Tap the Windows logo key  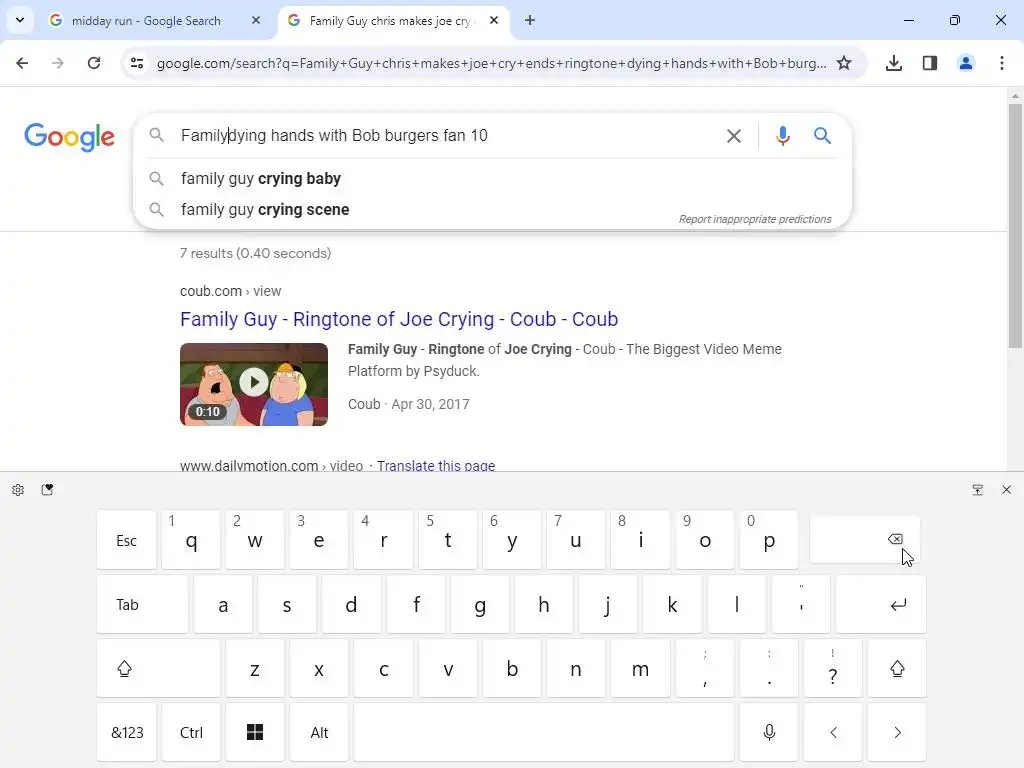(x=255, y=732)
